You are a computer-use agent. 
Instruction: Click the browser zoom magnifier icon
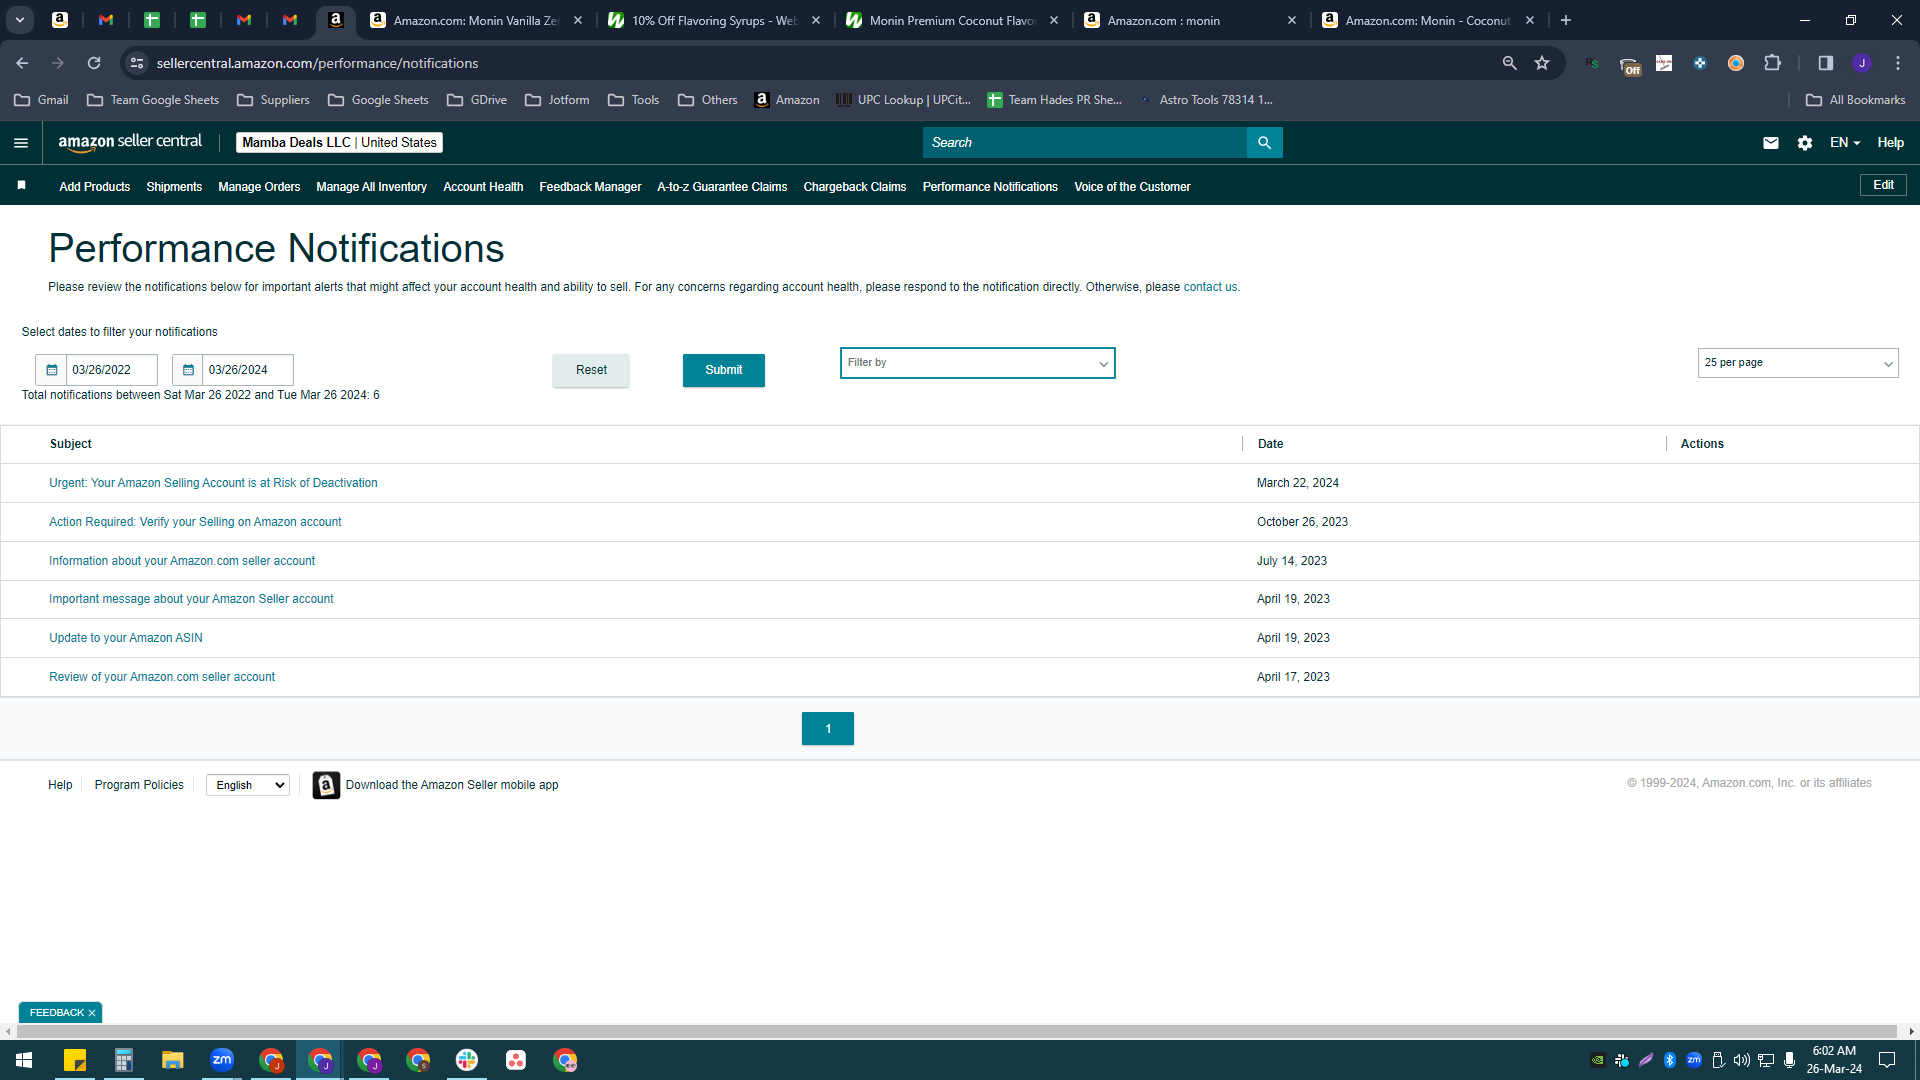point(1509,63)
